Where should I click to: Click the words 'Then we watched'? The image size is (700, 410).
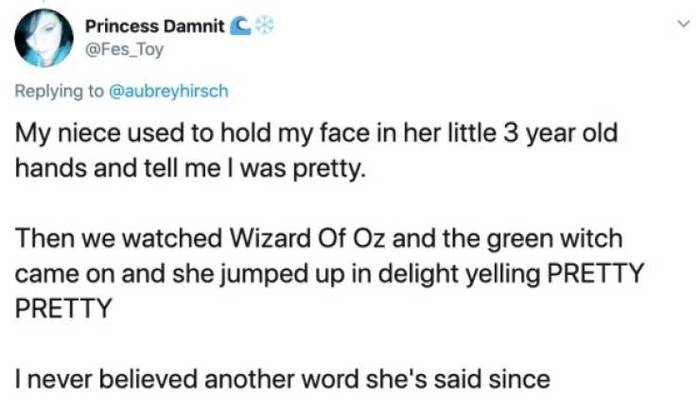tap(95, 239)
